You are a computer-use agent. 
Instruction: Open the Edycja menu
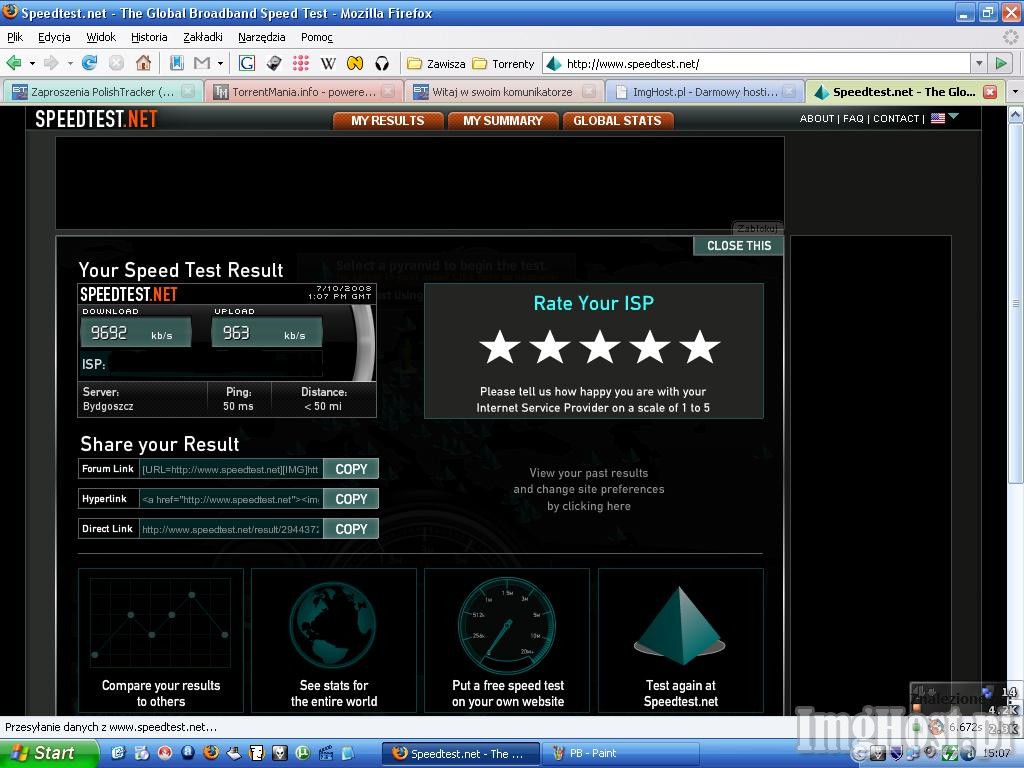[54, 37]
